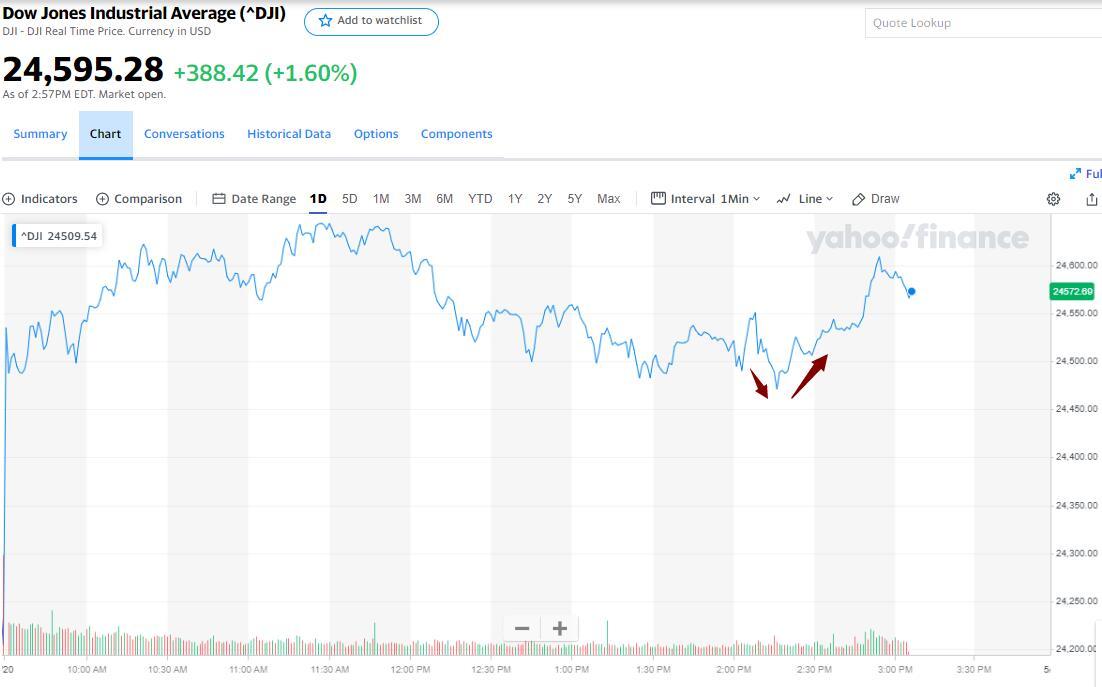Open the Indicators plus icon
Image resolution: width=1102 pixels, height=687 pixels.
[x=9, y=199]
